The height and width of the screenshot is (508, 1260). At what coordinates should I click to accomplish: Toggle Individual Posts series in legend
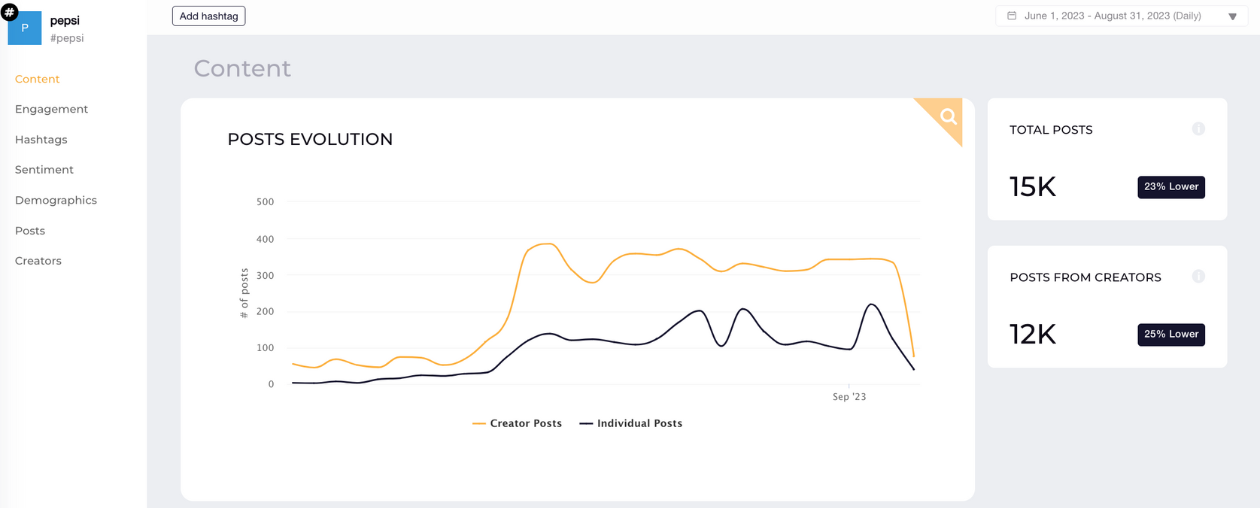tap(631, 424)
